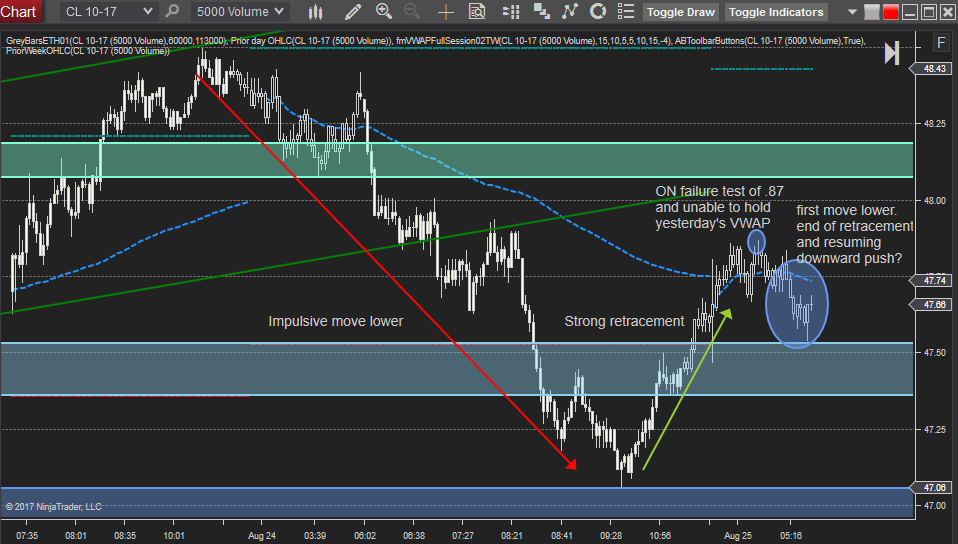
Task: Click the Chart title tab
Action: click(x=20, y=12)
